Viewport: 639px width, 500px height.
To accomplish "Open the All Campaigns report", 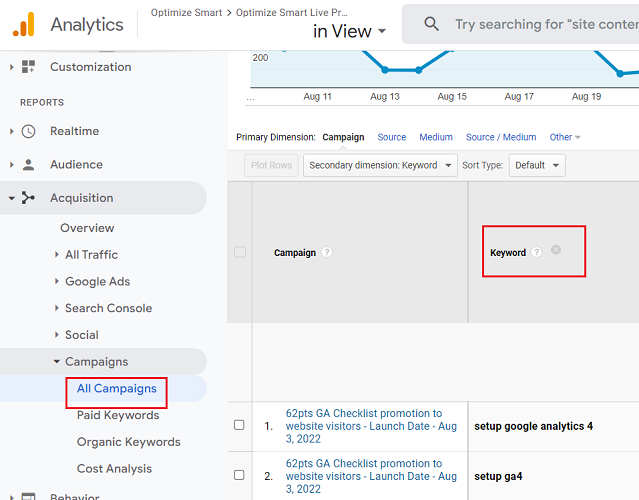I will tap(117, 388).
